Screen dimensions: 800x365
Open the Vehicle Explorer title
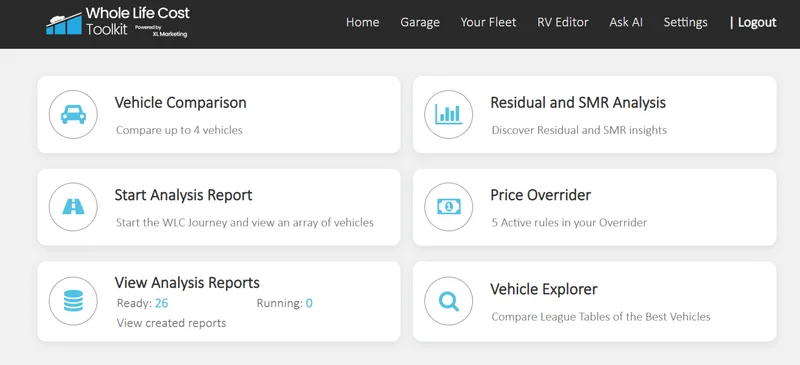point(544,289)
